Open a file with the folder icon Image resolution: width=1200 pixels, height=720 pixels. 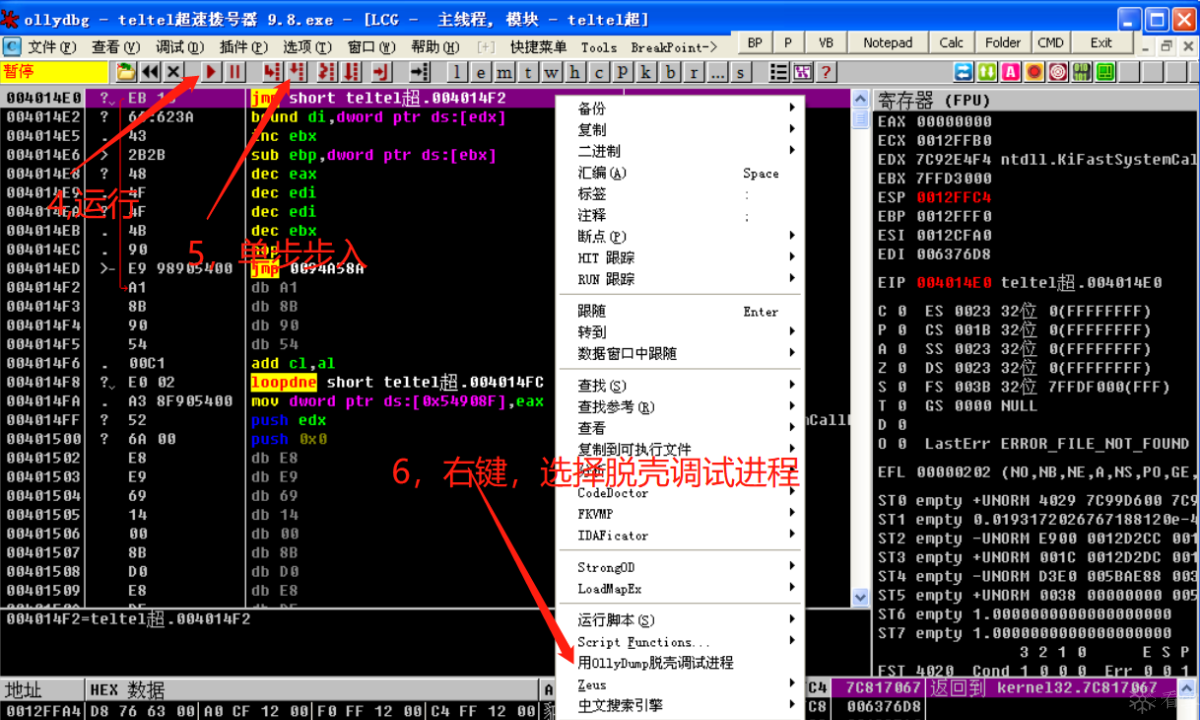pos(126,72)
